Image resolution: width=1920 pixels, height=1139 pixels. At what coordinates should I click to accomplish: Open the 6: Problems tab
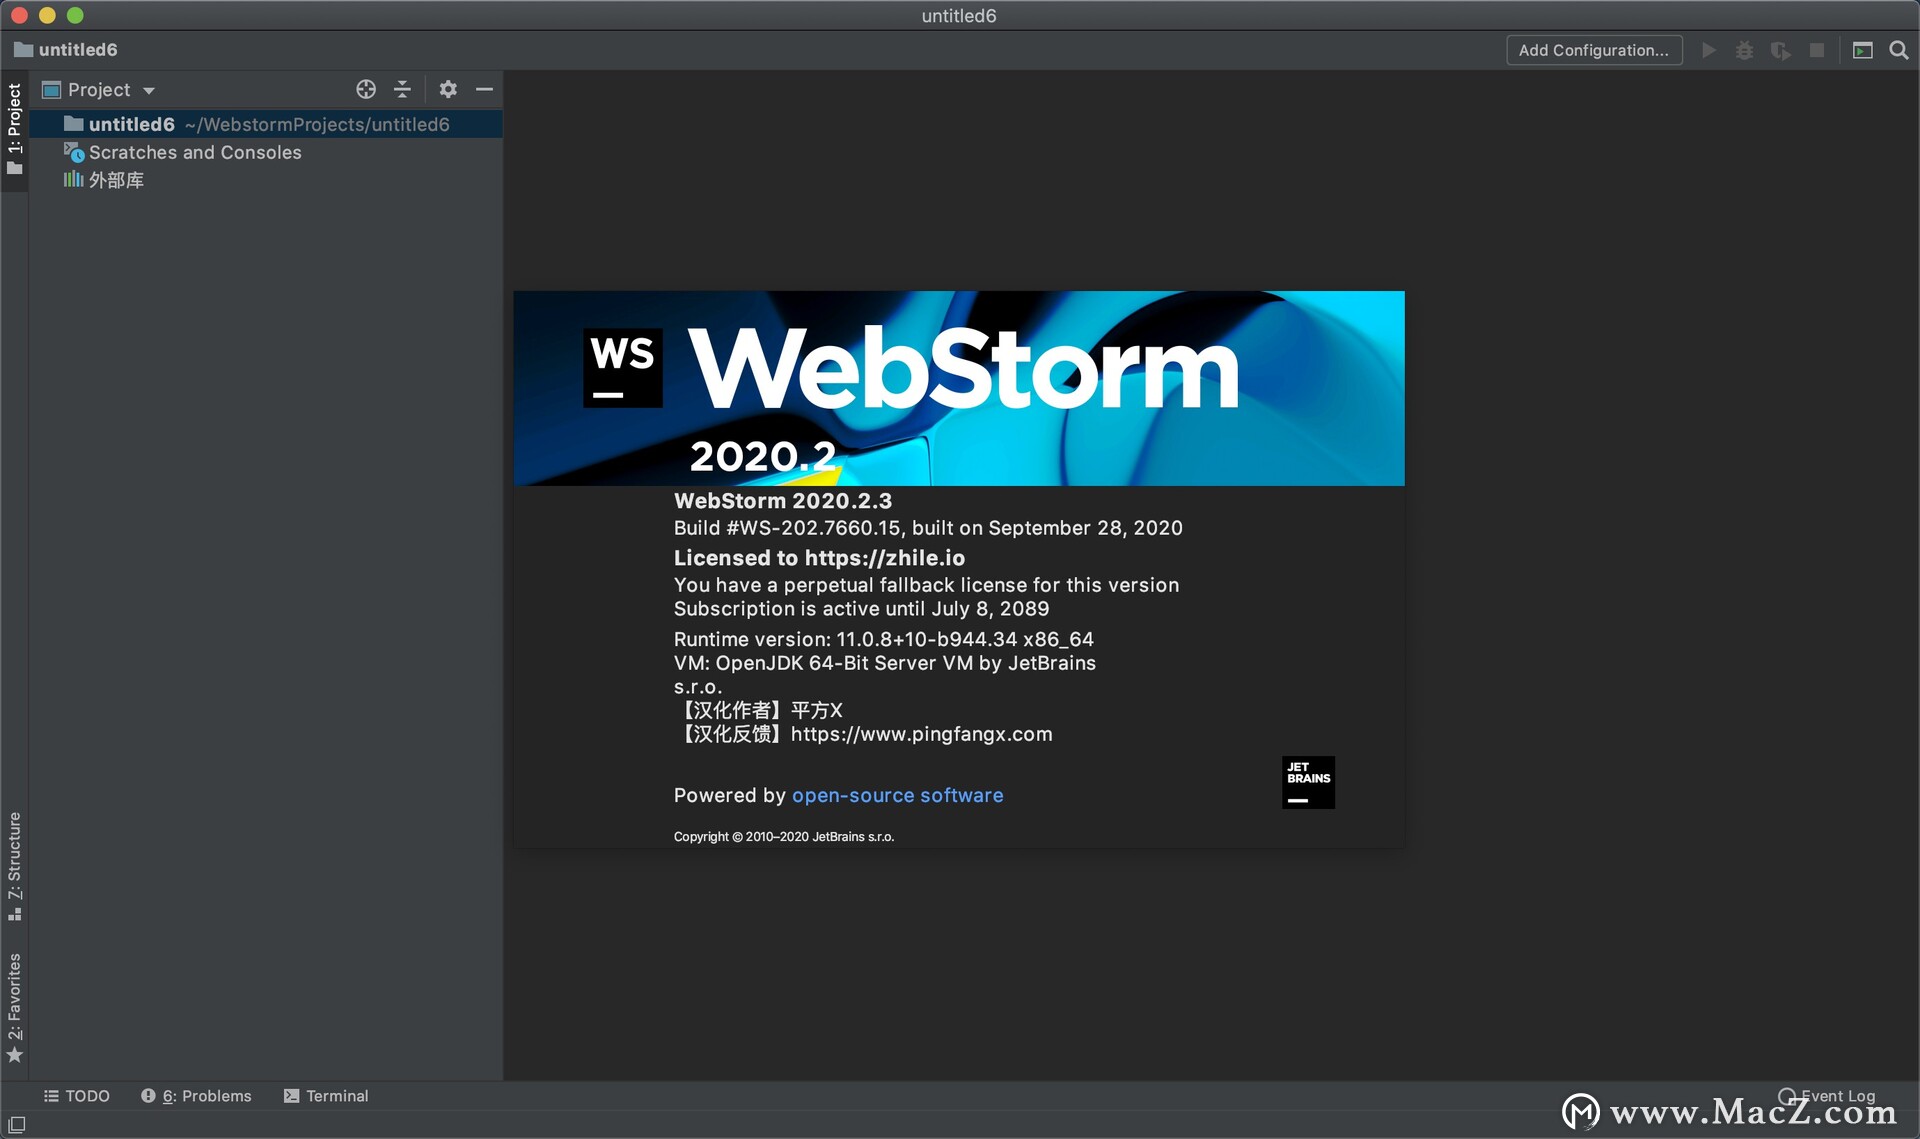tap(197, 1096)
